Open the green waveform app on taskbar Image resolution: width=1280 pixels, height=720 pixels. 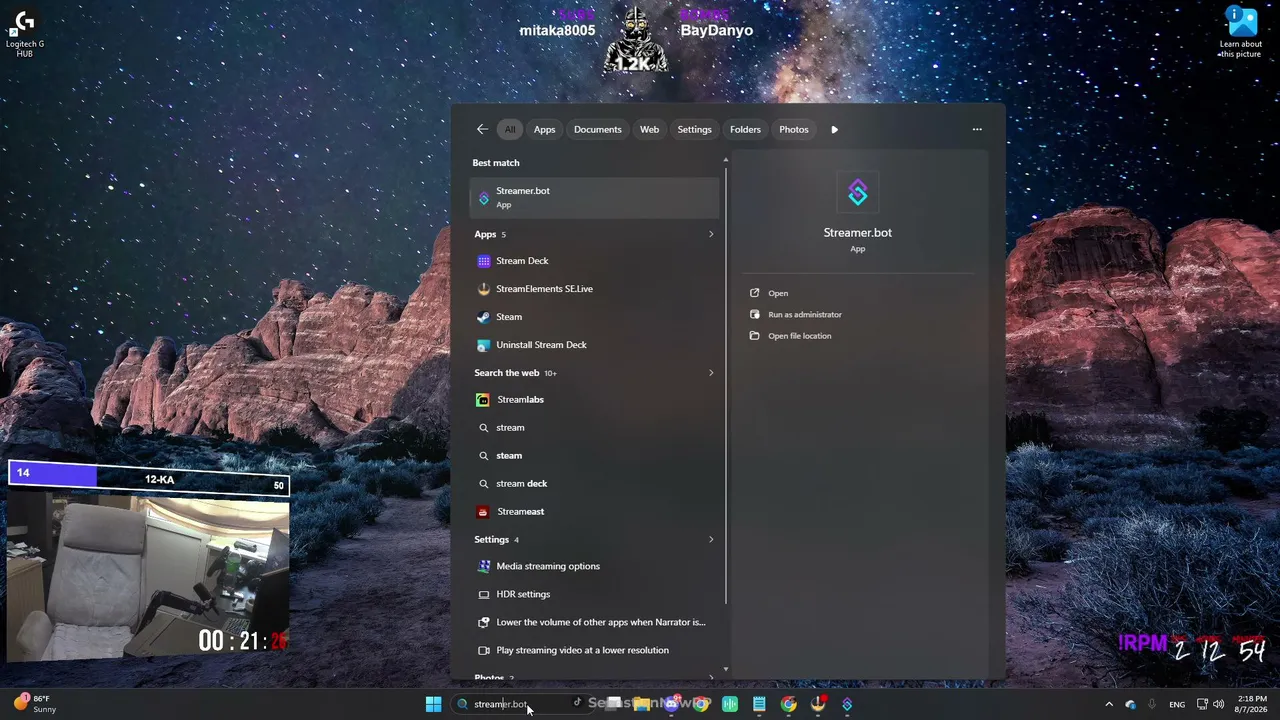point(730,704)
